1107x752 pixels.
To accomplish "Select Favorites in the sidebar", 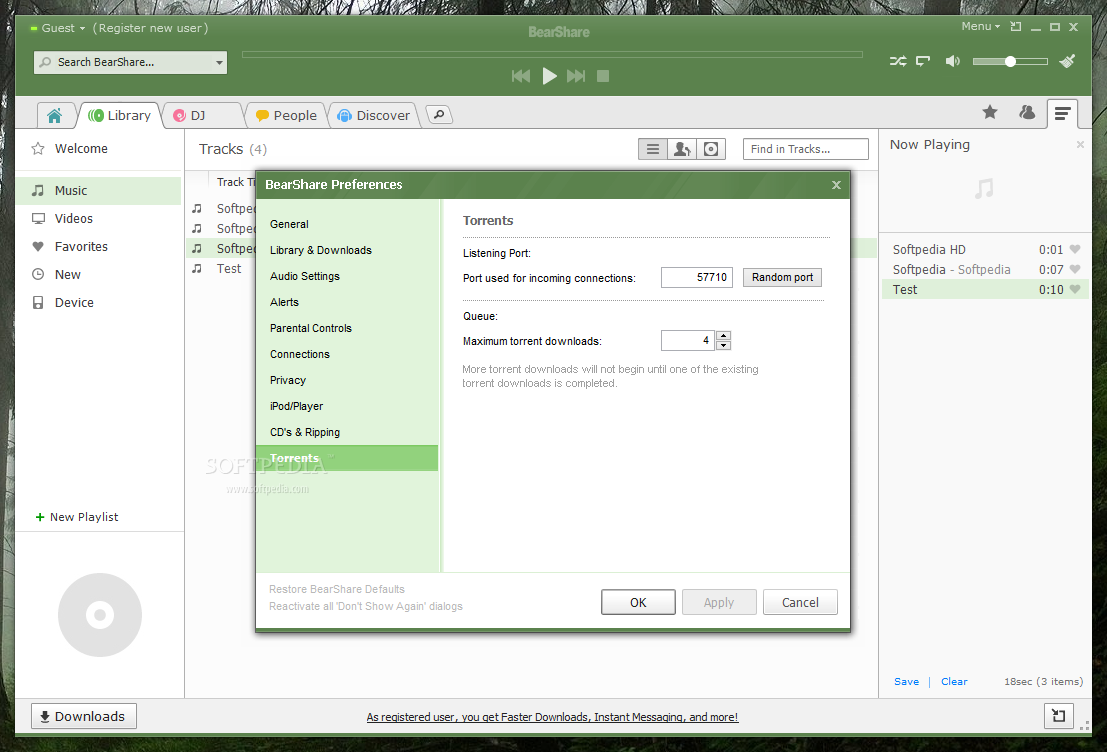I will (x=81, y=246).
